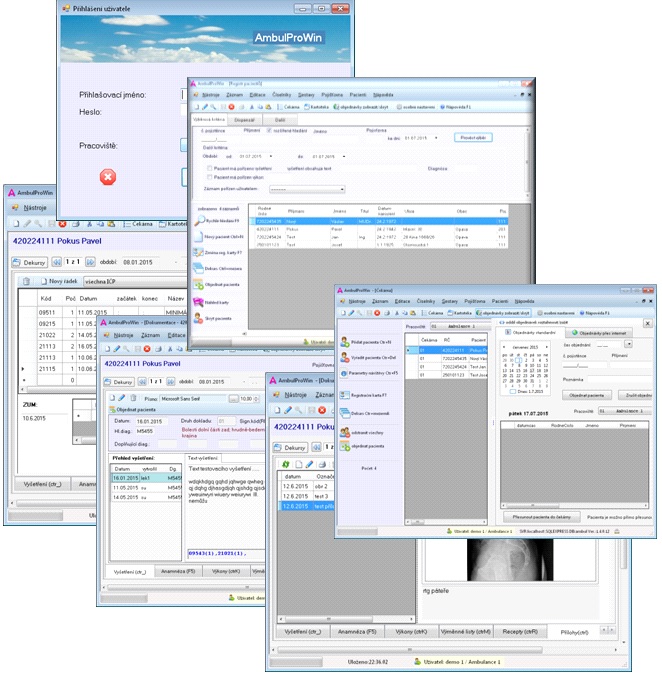Image resolution: width=662 pixels, height=673 pixels.
Task: Click Objednat pacienta calendar icon in Registr sidebar
Action: click(198, 285)
